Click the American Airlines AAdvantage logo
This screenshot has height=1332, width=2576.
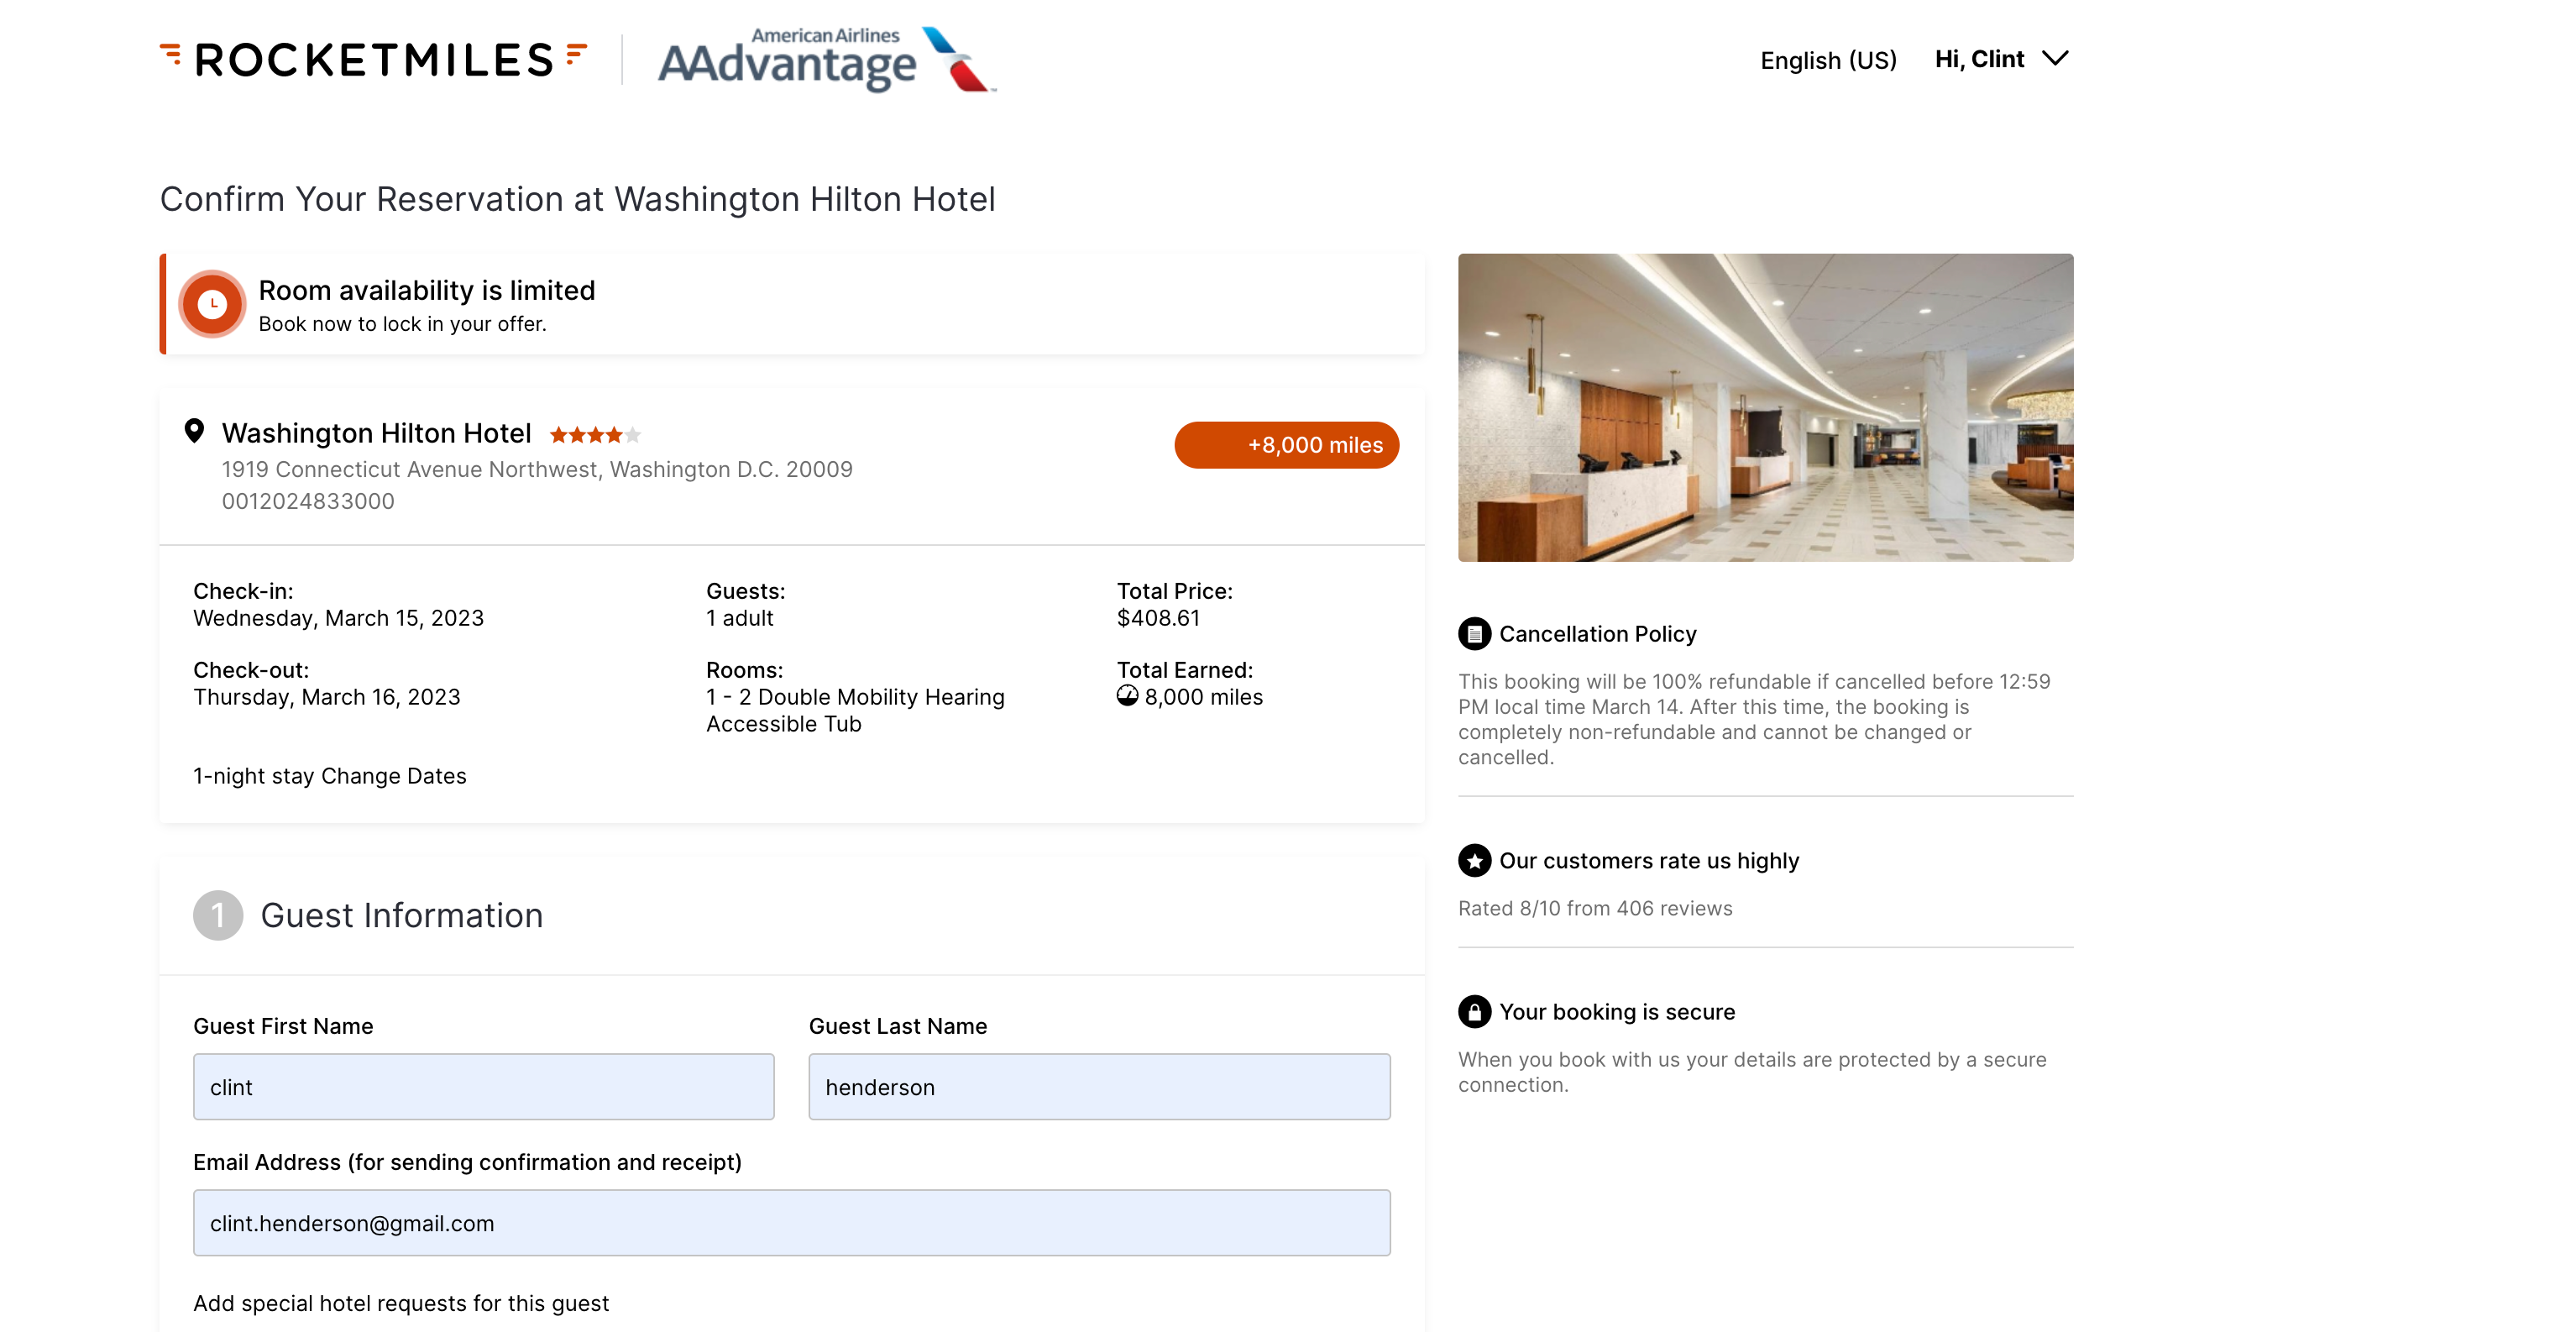826,60
